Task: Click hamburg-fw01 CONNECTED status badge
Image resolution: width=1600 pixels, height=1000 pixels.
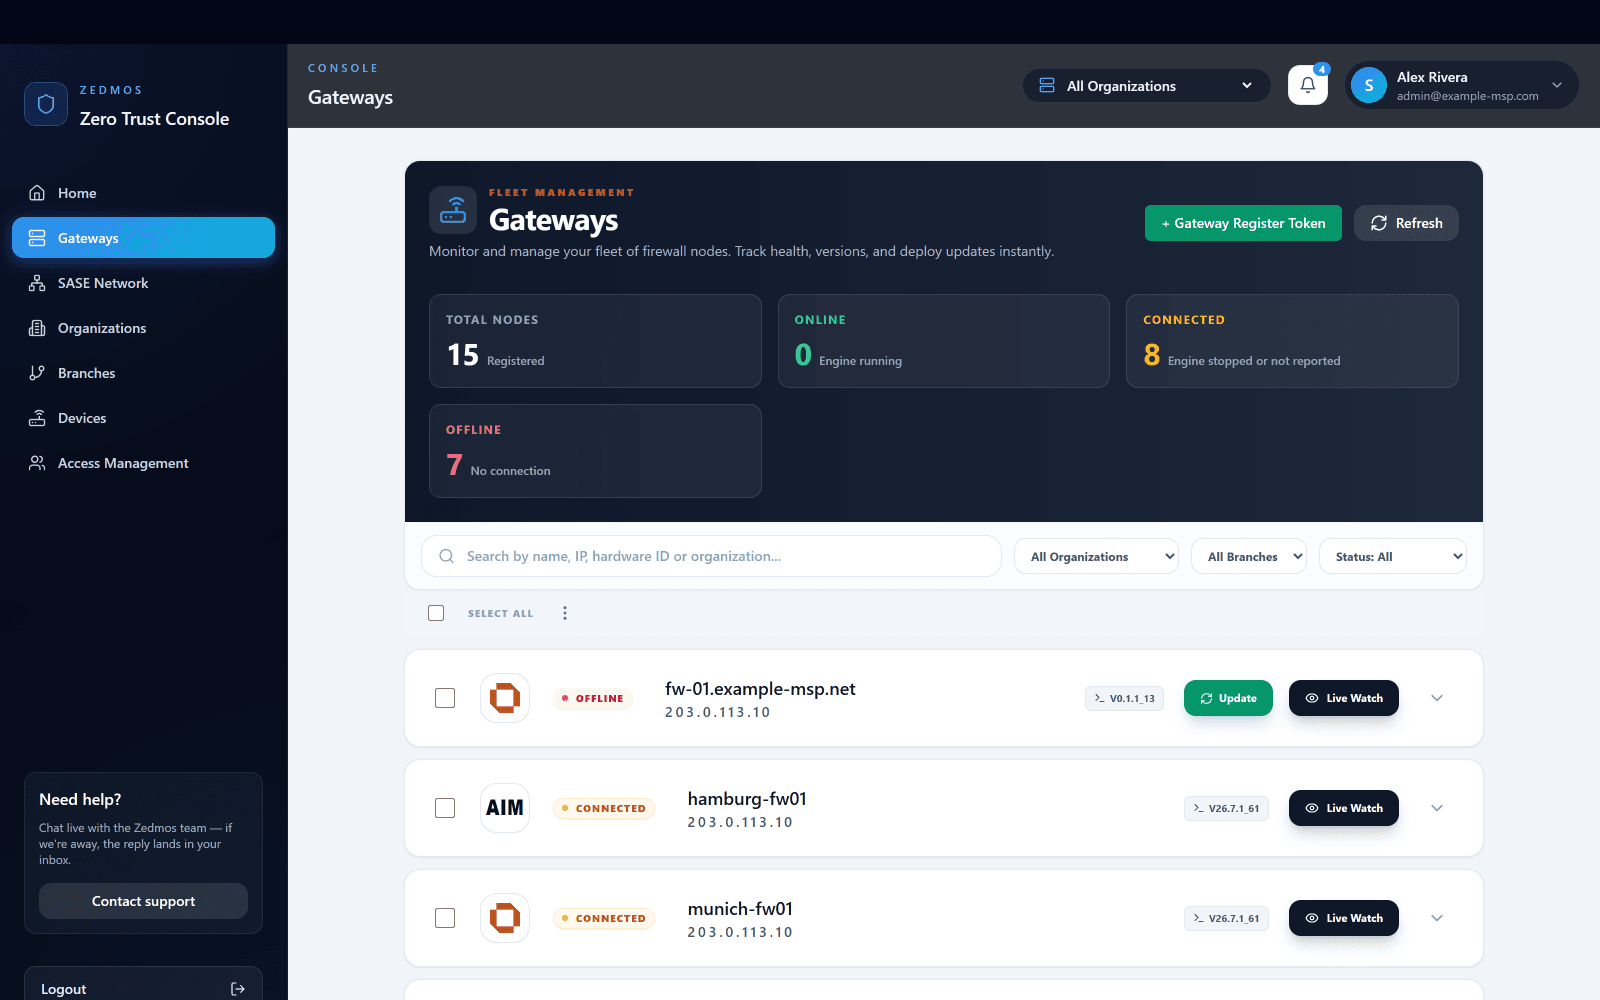Action: point(604,808)
